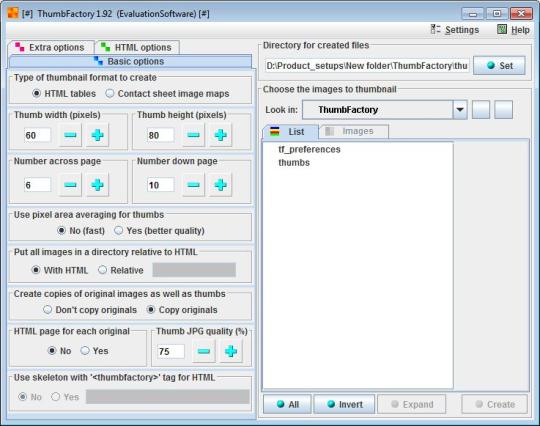The image size is (540, 426).
Task: Open Help from top bar
Action: (x=513, y=30)
